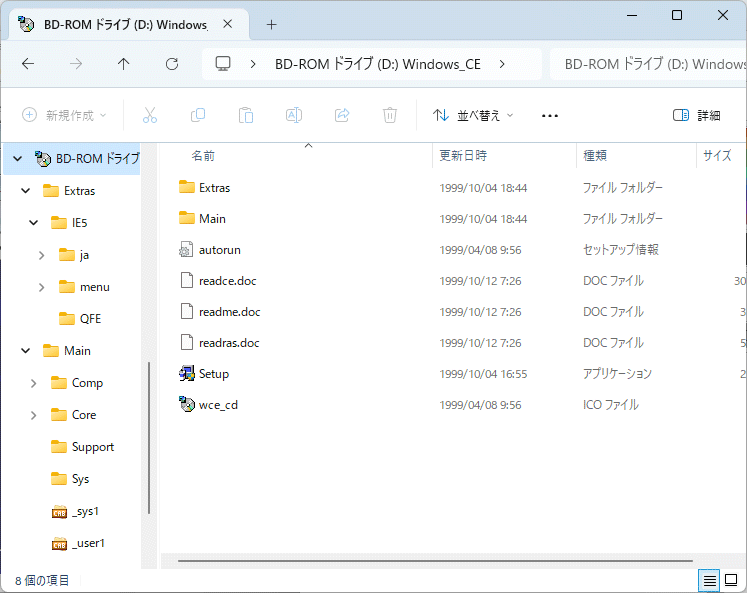This screenshot has width=747, height=593.
Task: Click the horizontal scrollbar of file list
Action: click(435, 561)
